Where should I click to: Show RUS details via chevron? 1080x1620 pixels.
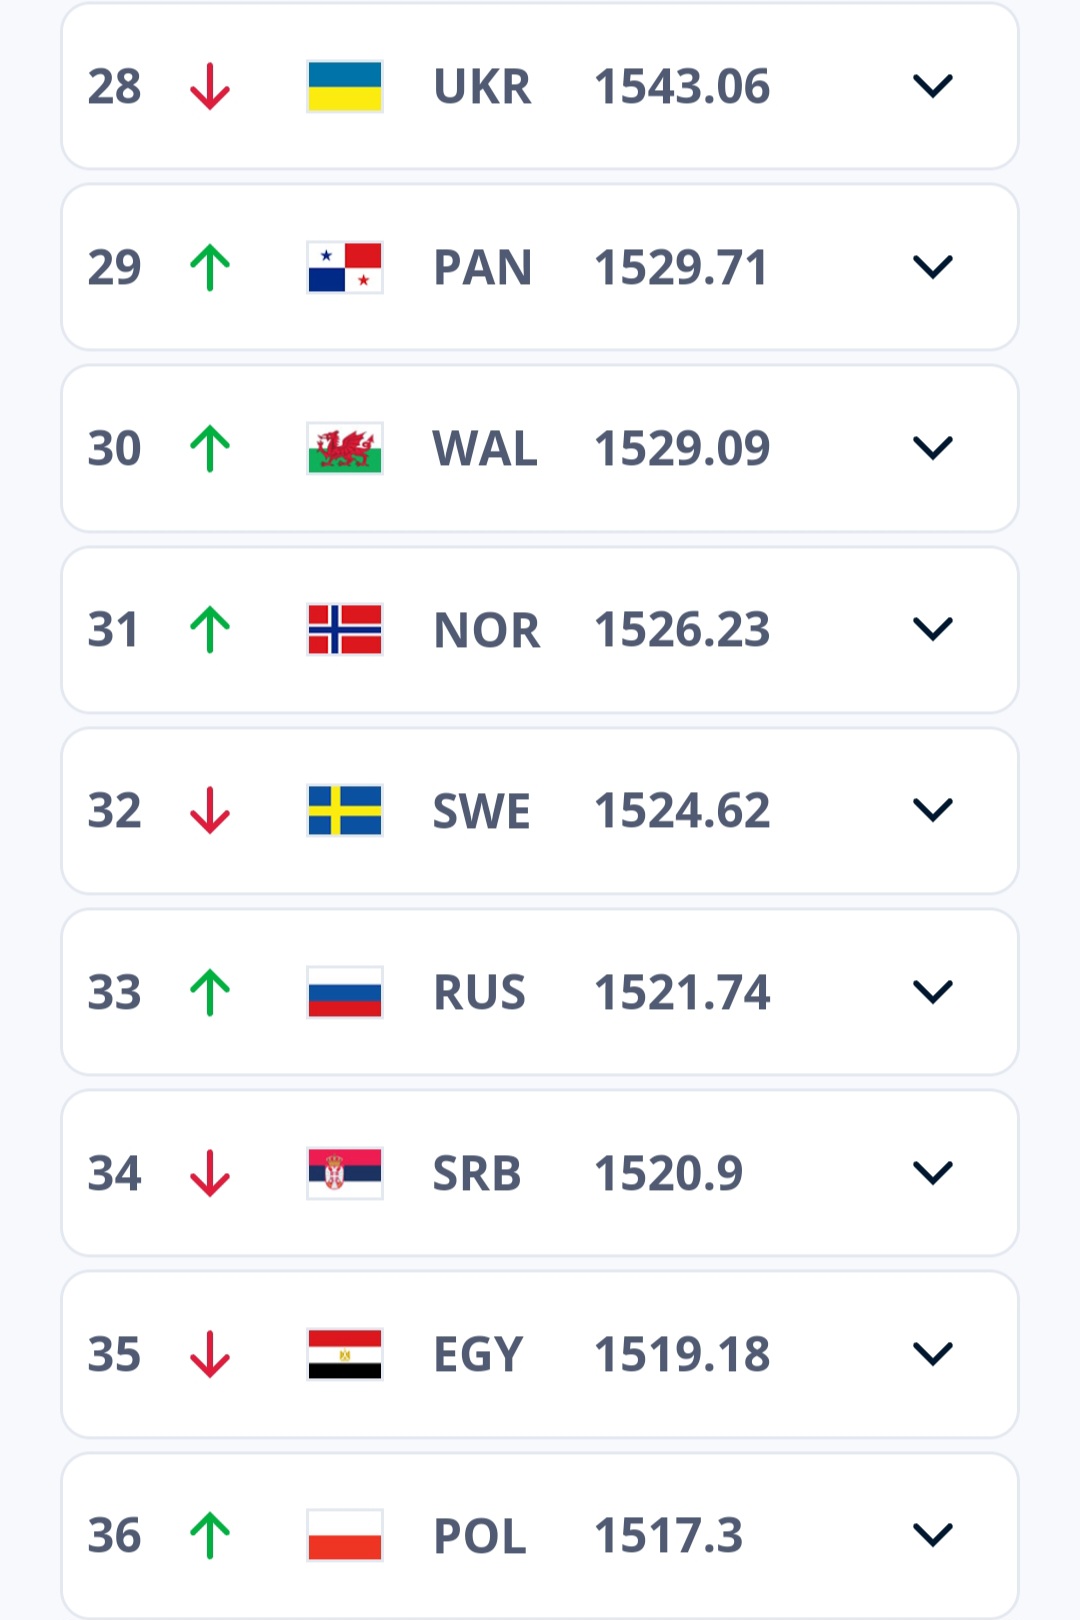click(x=933, y=992)
